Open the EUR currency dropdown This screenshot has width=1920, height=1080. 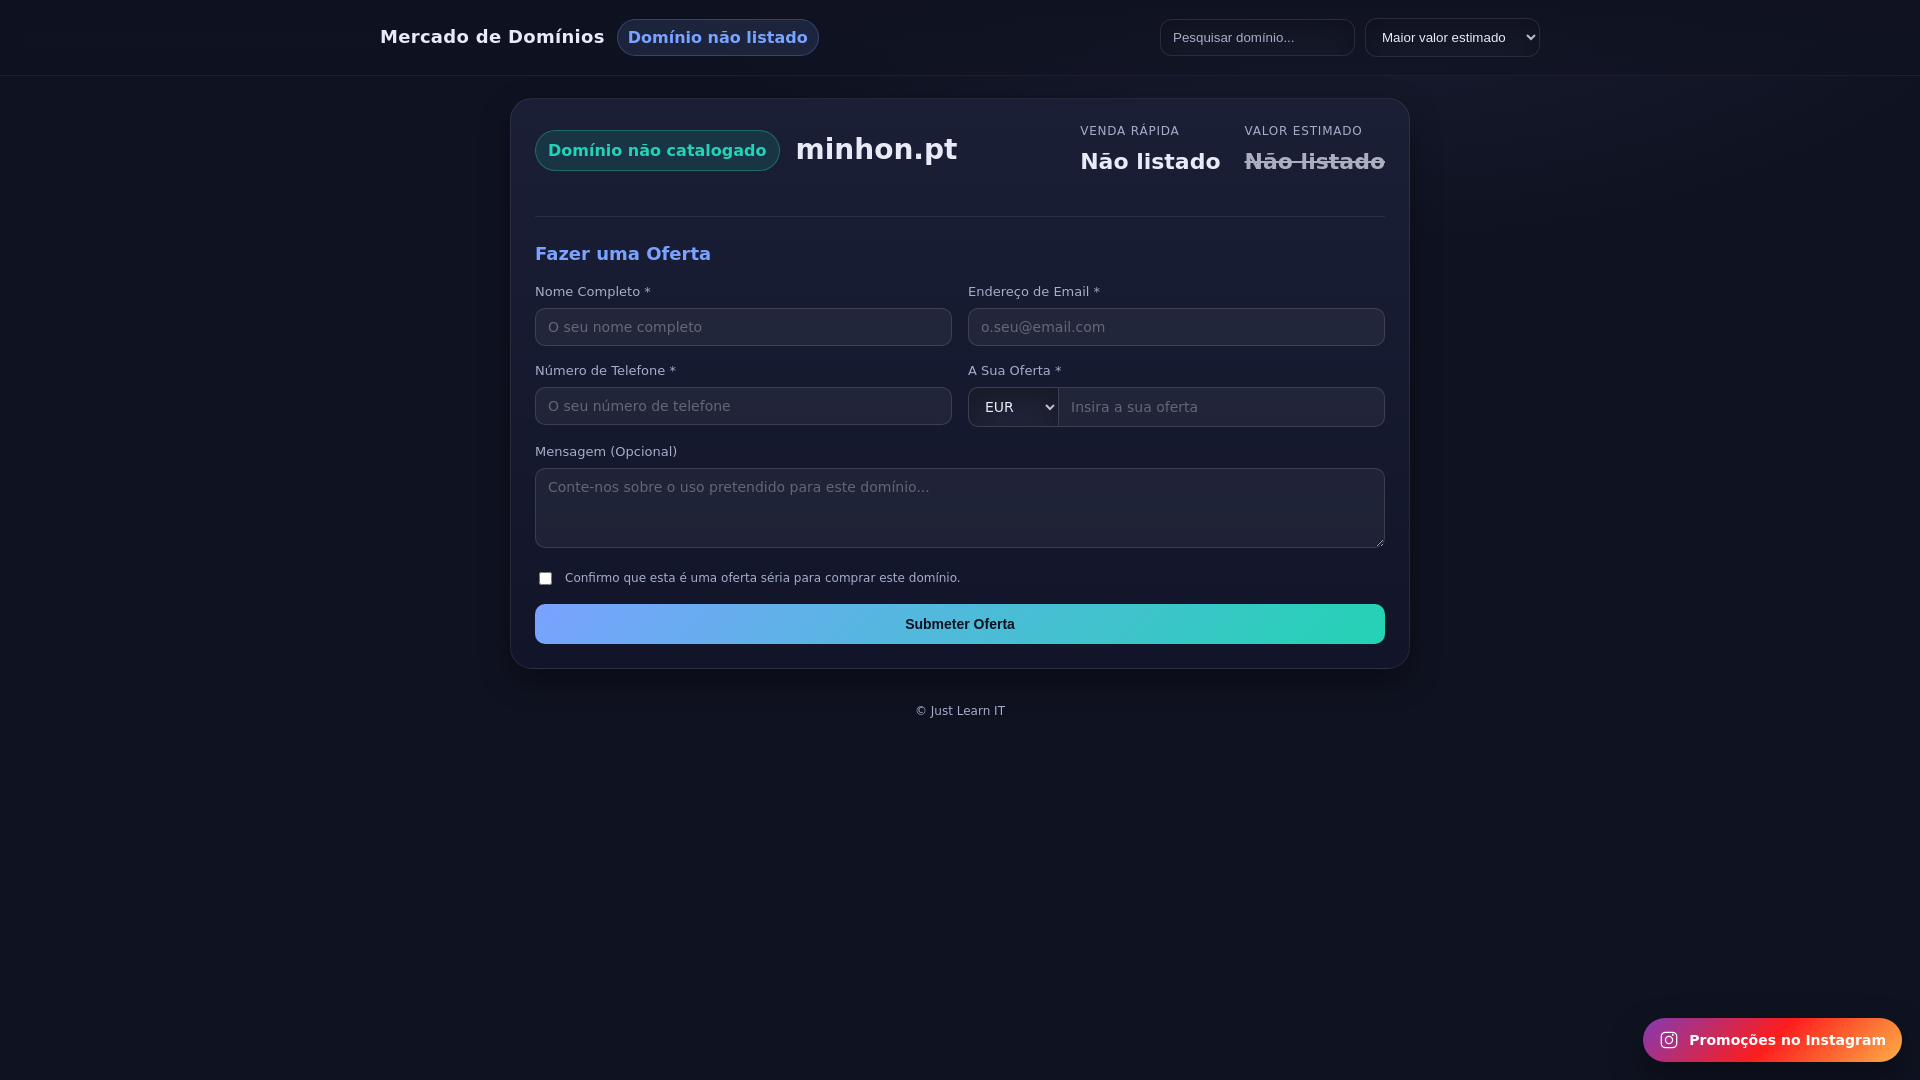click(1013, 407)
